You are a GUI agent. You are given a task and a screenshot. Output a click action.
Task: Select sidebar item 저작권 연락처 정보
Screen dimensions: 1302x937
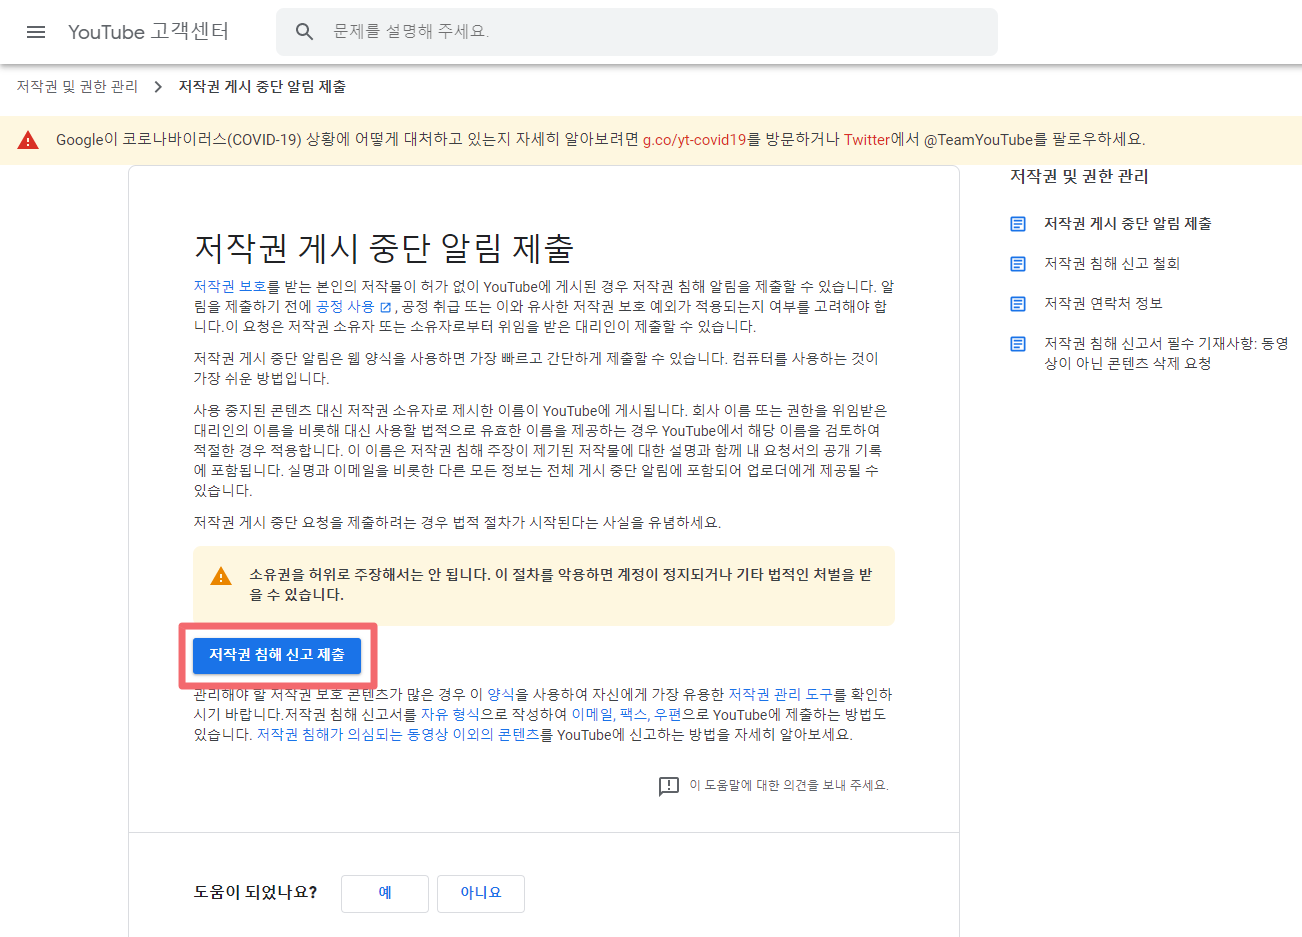click(1103, 304)
